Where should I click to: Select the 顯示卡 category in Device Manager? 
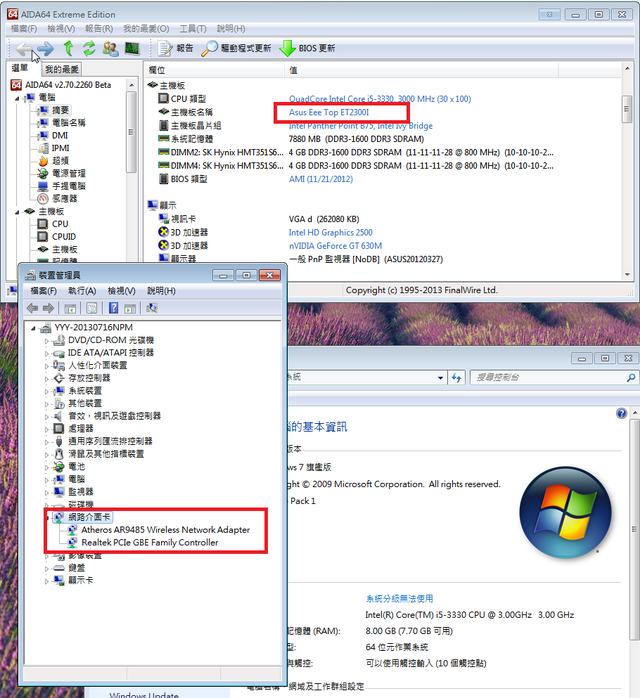[80, 580]
